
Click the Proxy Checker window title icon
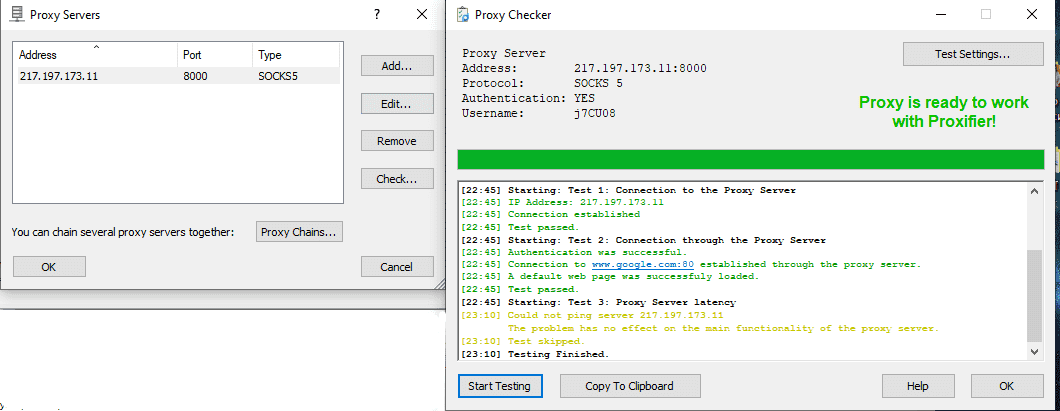(463, 15)
